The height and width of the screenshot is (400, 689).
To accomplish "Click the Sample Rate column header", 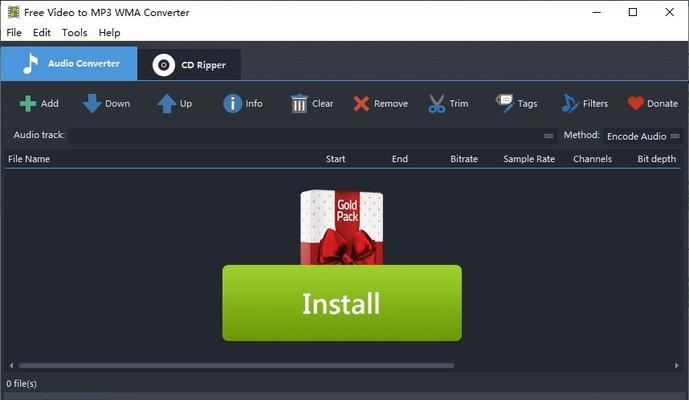I will click(x=529, y=159).
